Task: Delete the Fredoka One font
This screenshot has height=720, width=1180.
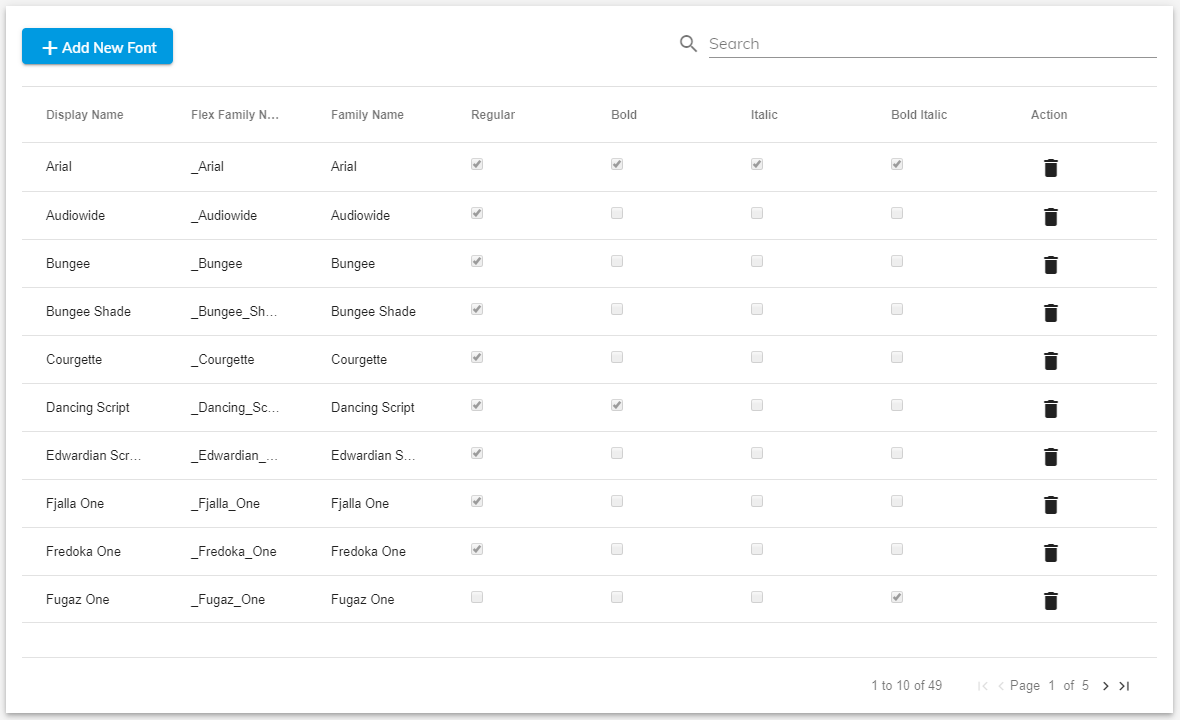Action: click(x=1051, y=553)
